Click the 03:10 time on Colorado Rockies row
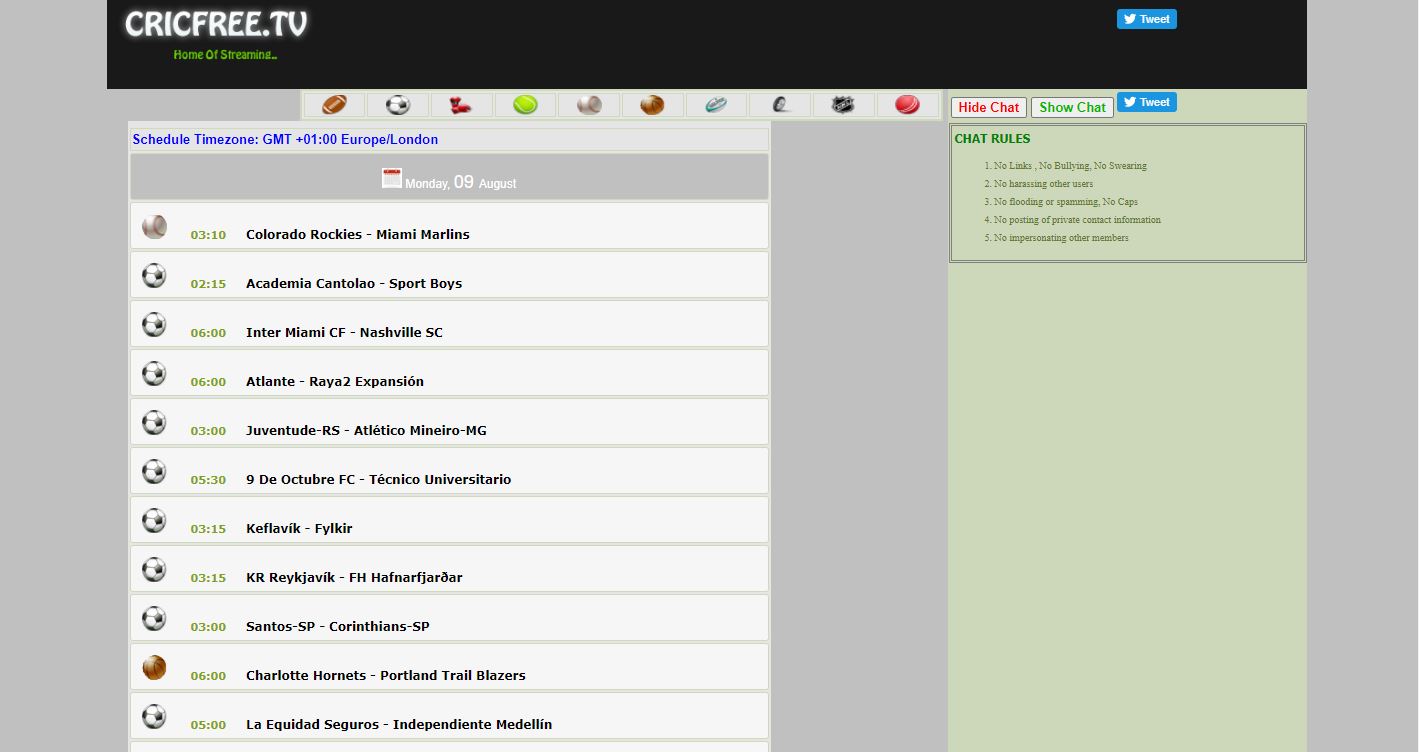1419x752 pixels. [208, 235]
